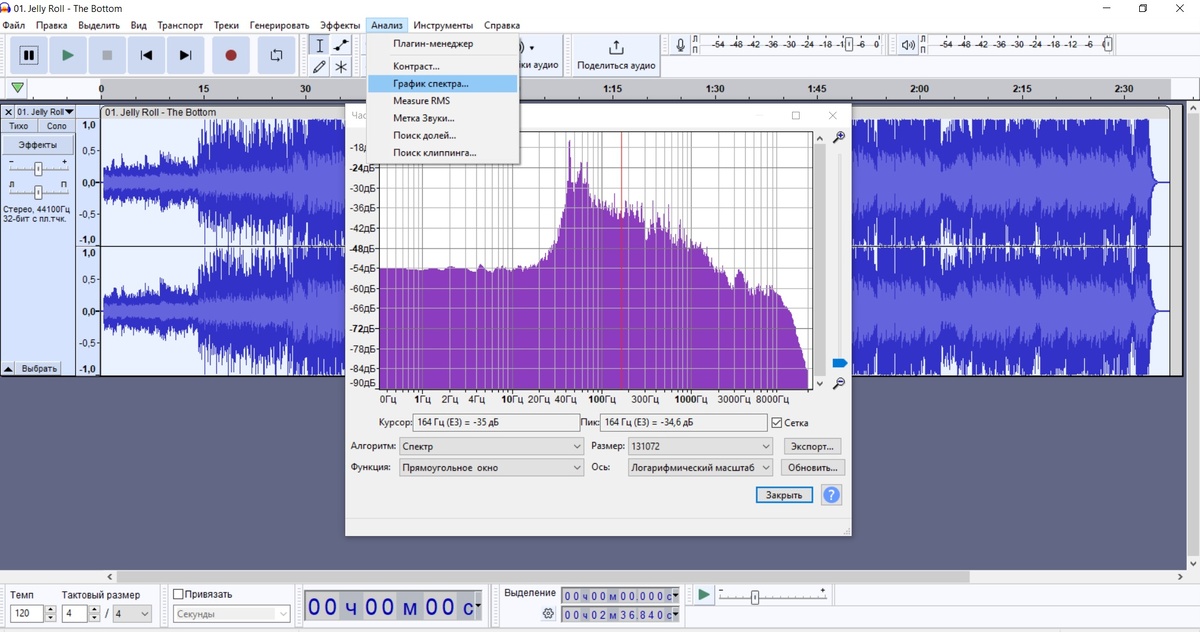Select the Draw pencil tool
This screenshot has width=1200, height=632.
point(319,67)
